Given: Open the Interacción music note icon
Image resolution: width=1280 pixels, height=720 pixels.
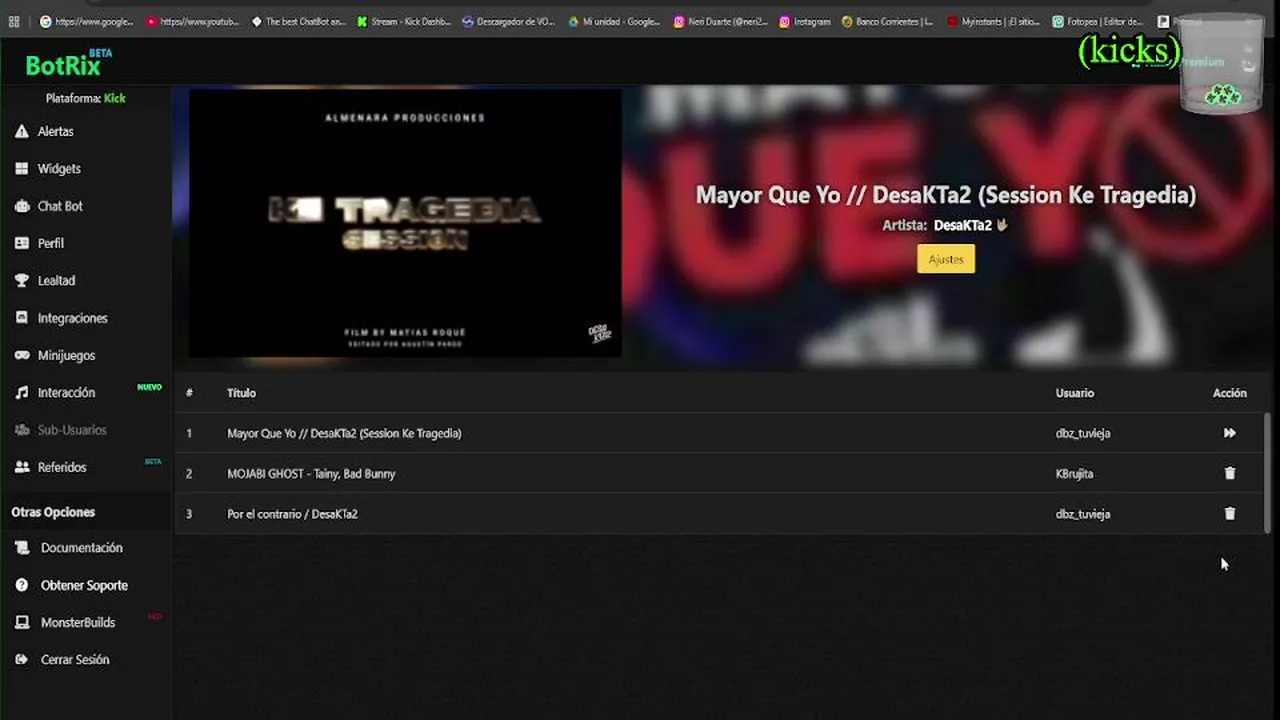Looking at the screenshot, I should (22, 393).
